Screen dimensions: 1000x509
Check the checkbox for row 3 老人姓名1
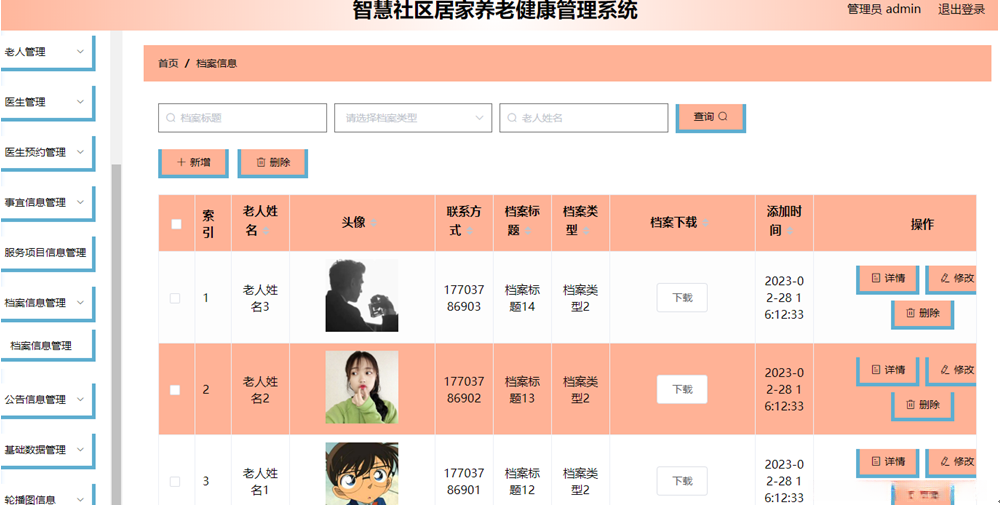(x=175, y=482)
